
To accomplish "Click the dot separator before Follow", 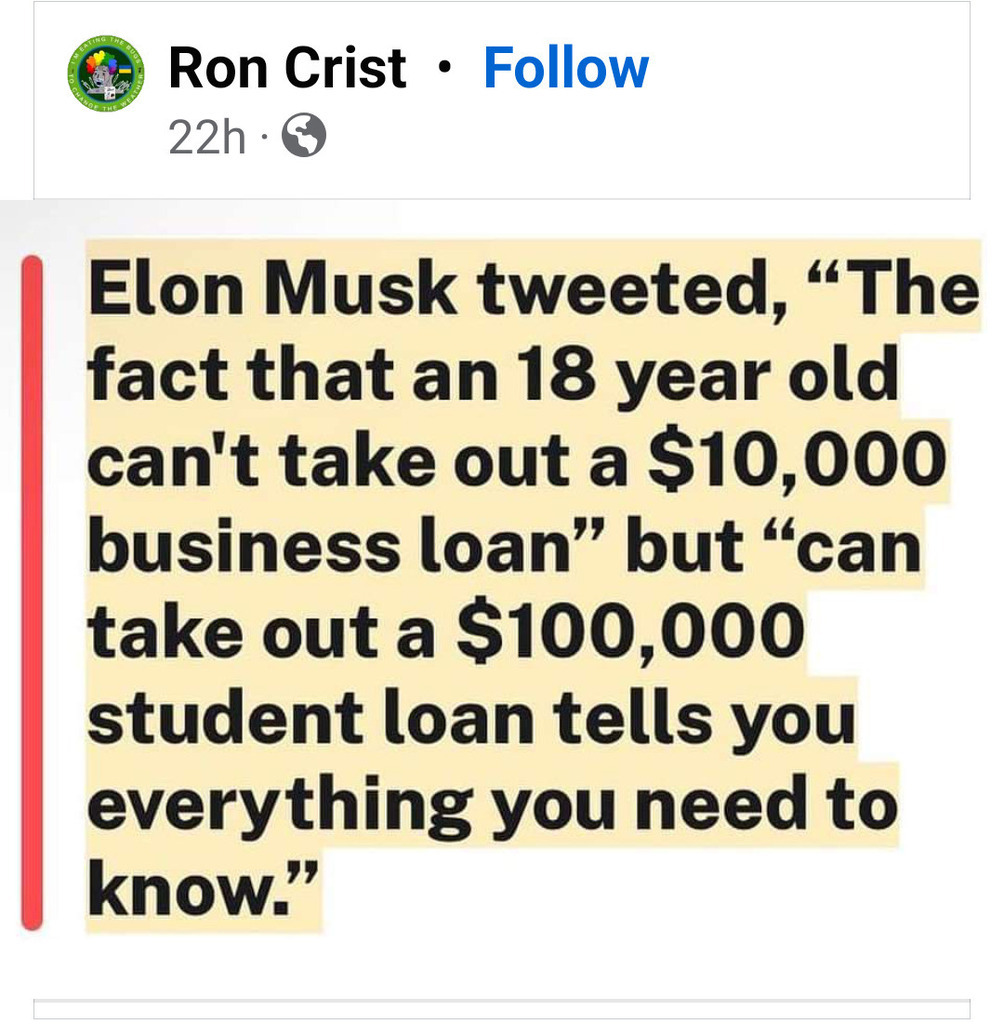I will [444, 70].
